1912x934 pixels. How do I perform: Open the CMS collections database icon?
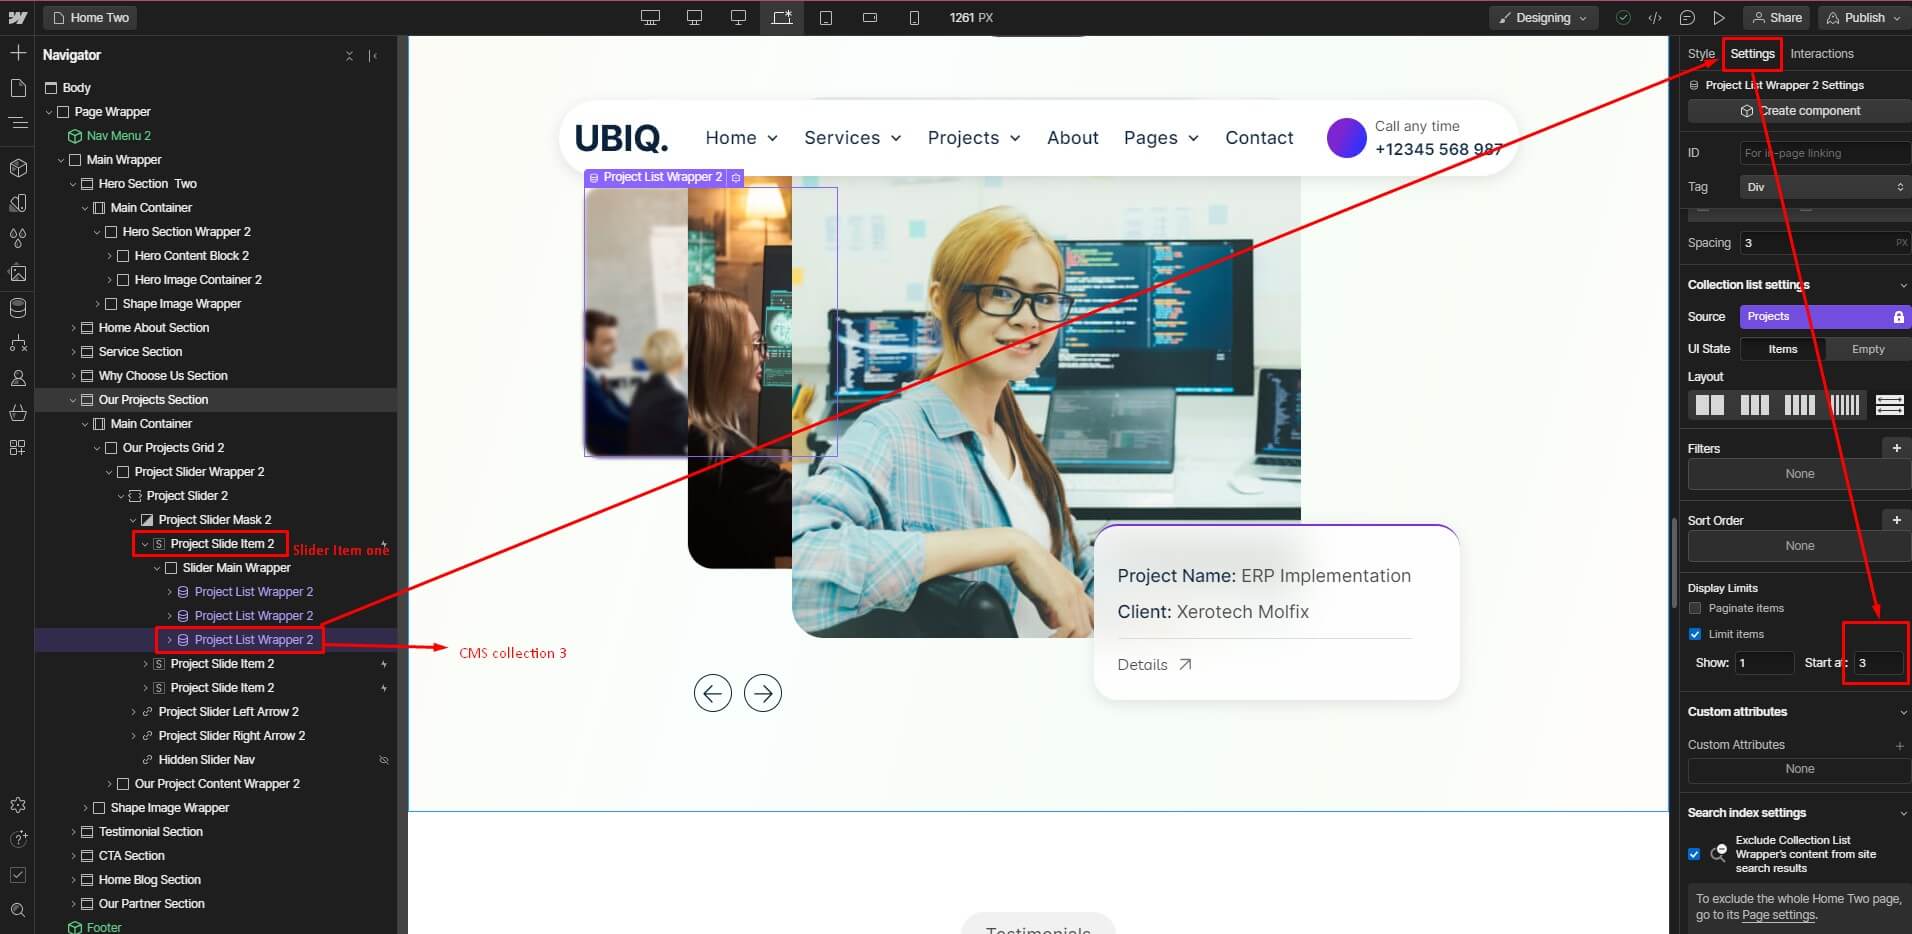[x=18, y=308]
